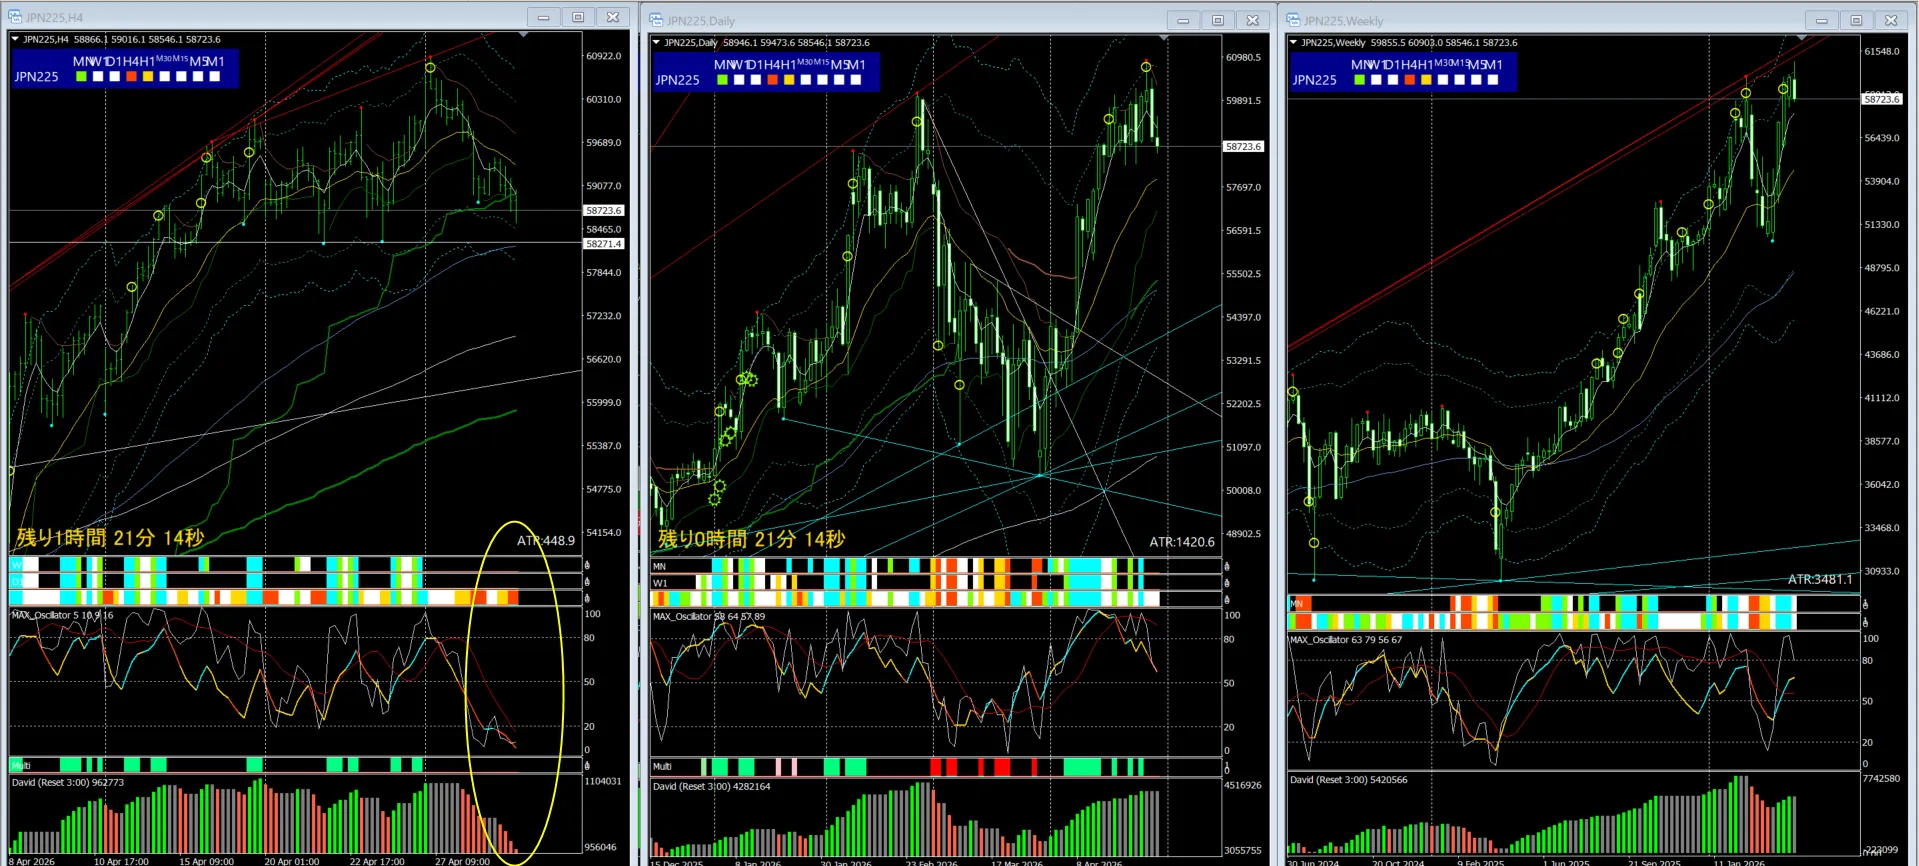The height and width of the screenshot is (866, 1919).
Task: Click the Multi label in Daily chart subwindow
Action: [x=662, y=767]
